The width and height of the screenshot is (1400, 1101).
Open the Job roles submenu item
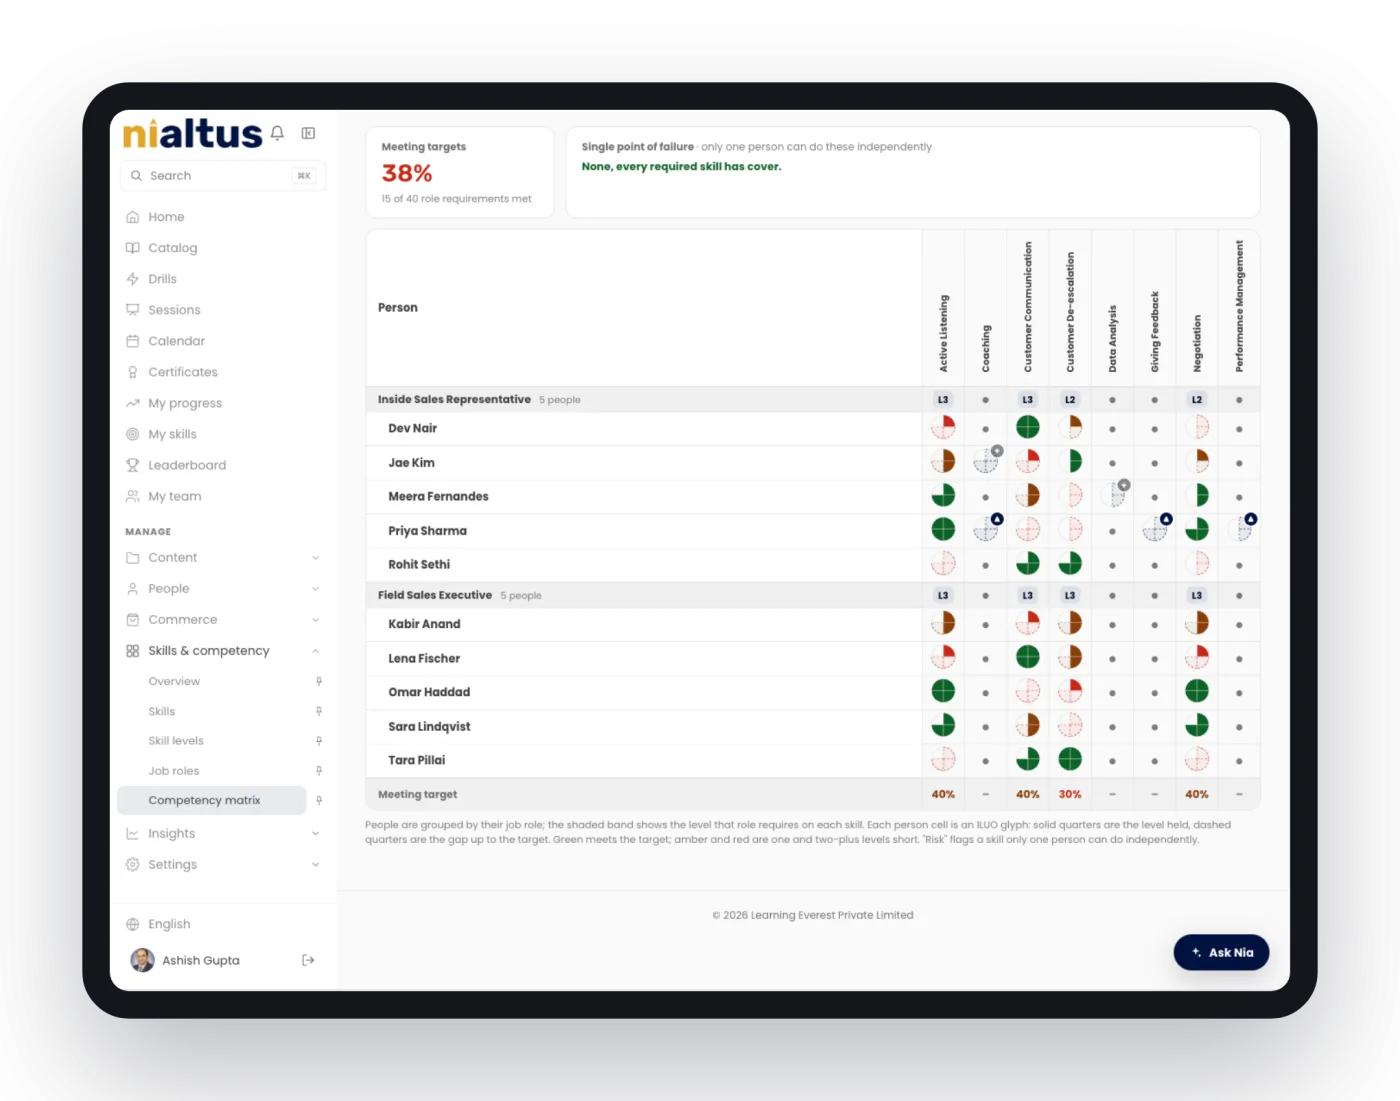(x=174, y=771)
